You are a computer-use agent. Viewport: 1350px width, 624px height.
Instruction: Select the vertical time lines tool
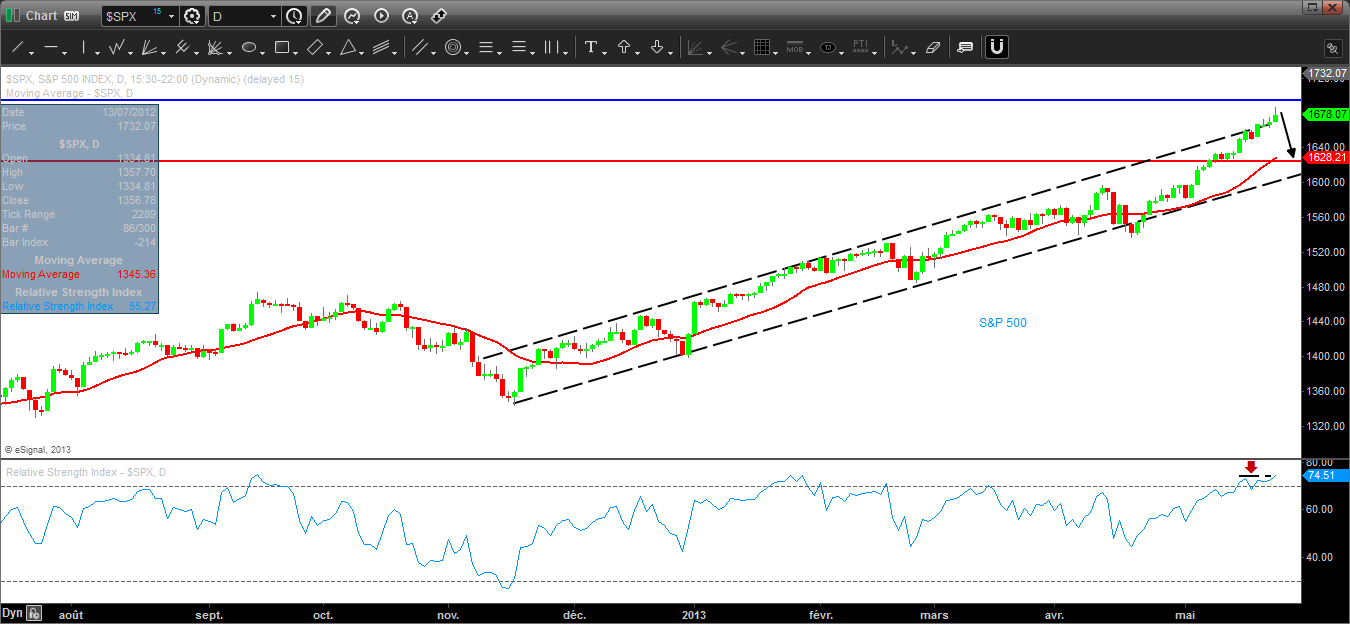551,47
